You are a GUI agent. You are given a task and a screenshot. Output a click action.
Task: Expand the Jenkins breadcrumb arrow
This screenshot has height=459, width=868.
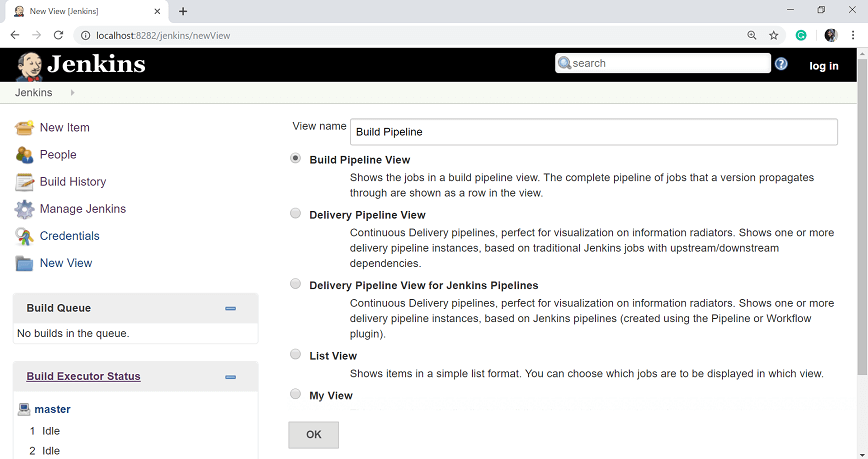(73, 93)
